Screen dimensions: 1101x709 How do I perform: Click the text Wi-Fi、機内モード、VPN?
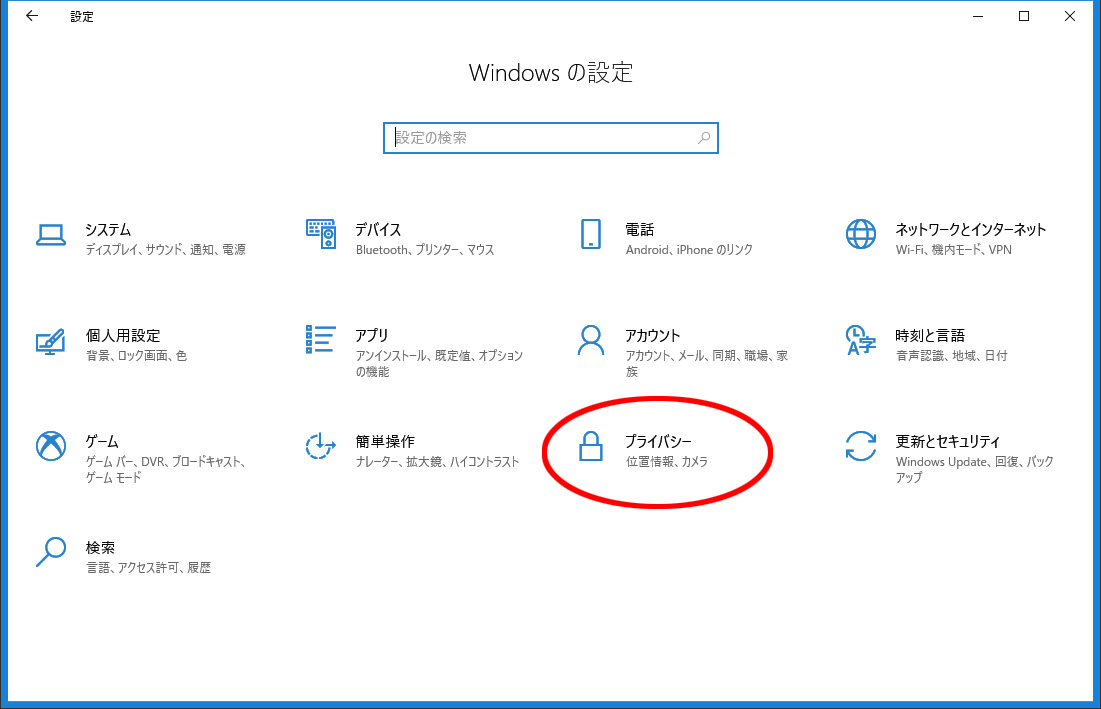954,250
